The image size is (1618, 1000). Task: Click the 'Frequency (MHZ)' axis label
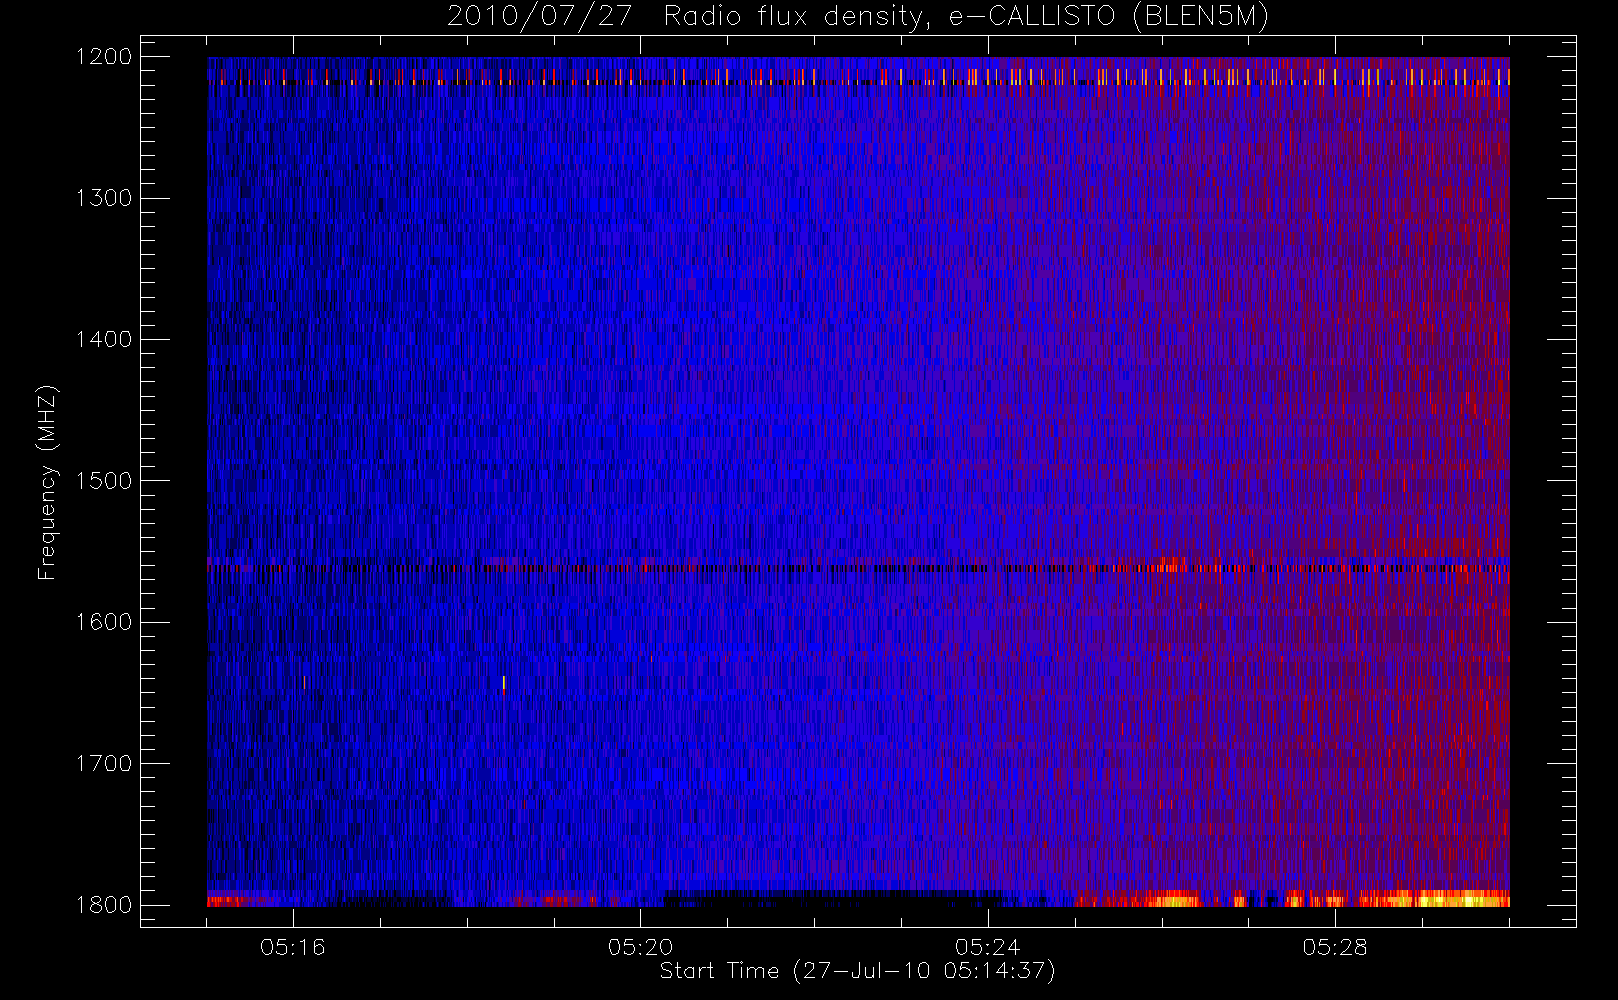[x=47, y=482]
